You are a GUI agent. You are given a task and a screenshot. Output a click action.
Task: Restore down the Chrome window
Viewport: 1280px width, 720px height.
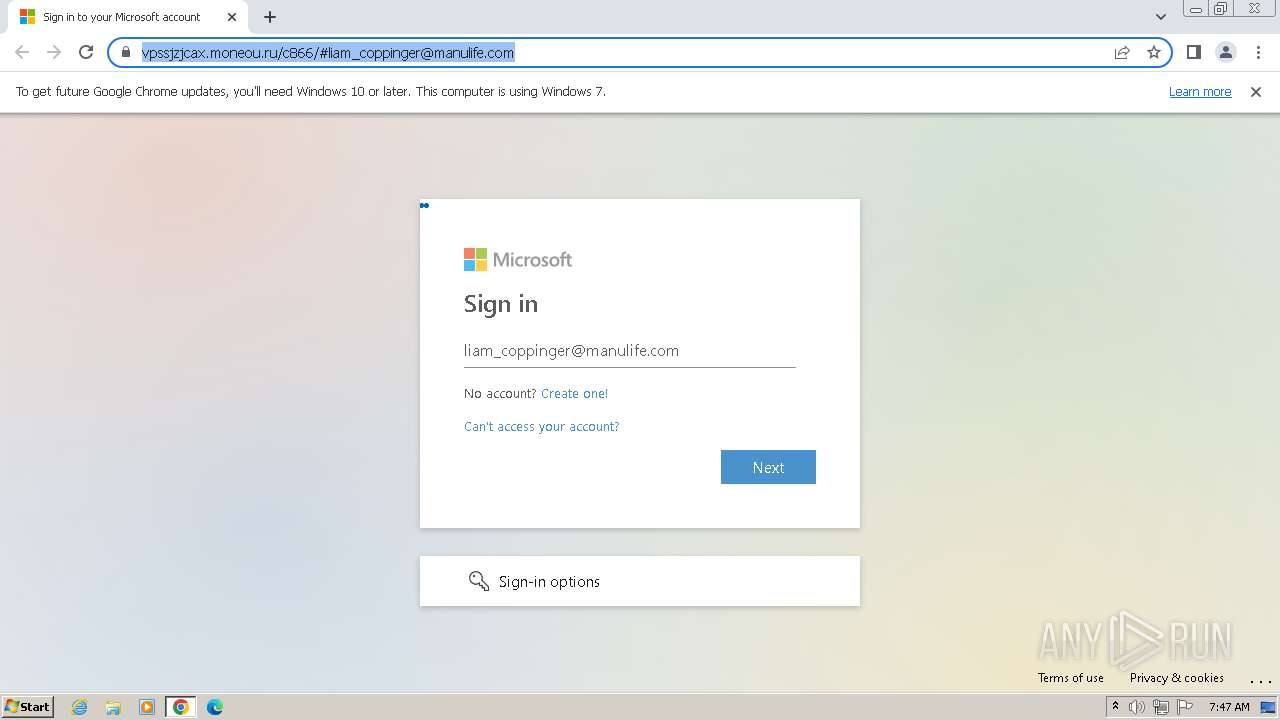pyautogui.click(x=1221, y=9)
